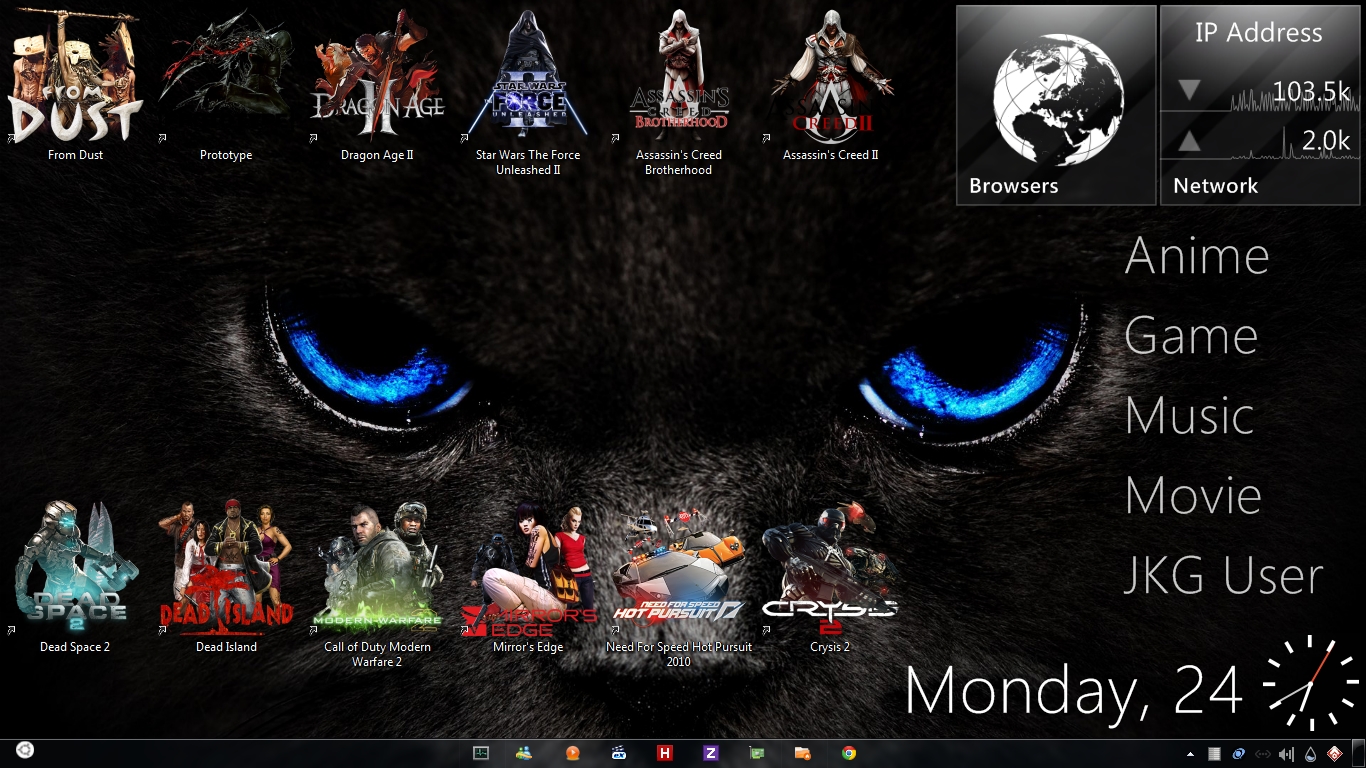Open the green circuit card taskbar icon

[757, 754]
